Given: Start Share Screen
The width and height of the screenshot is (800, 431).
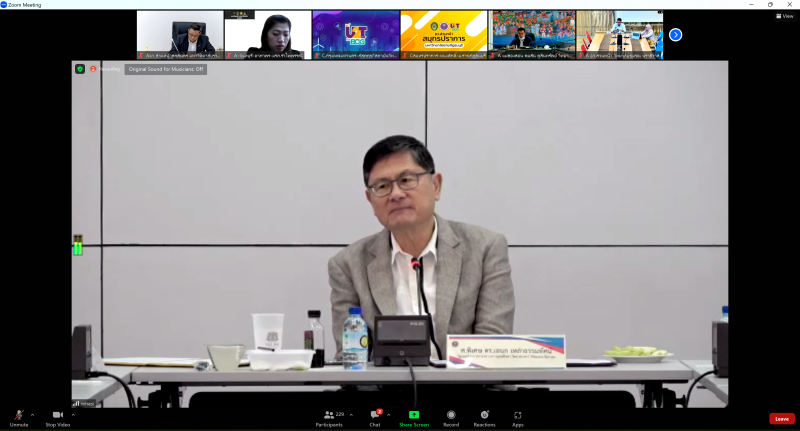Looking at the screenshot, I should tap(414, 415).
